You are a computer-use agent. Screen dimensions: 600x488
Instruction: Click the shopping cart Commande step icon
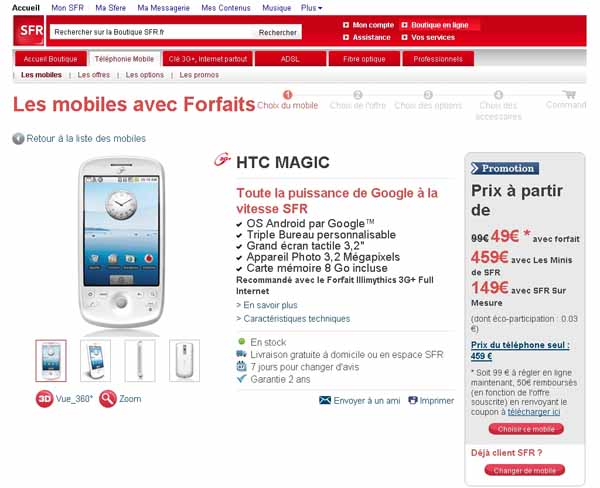coord(569,94)
